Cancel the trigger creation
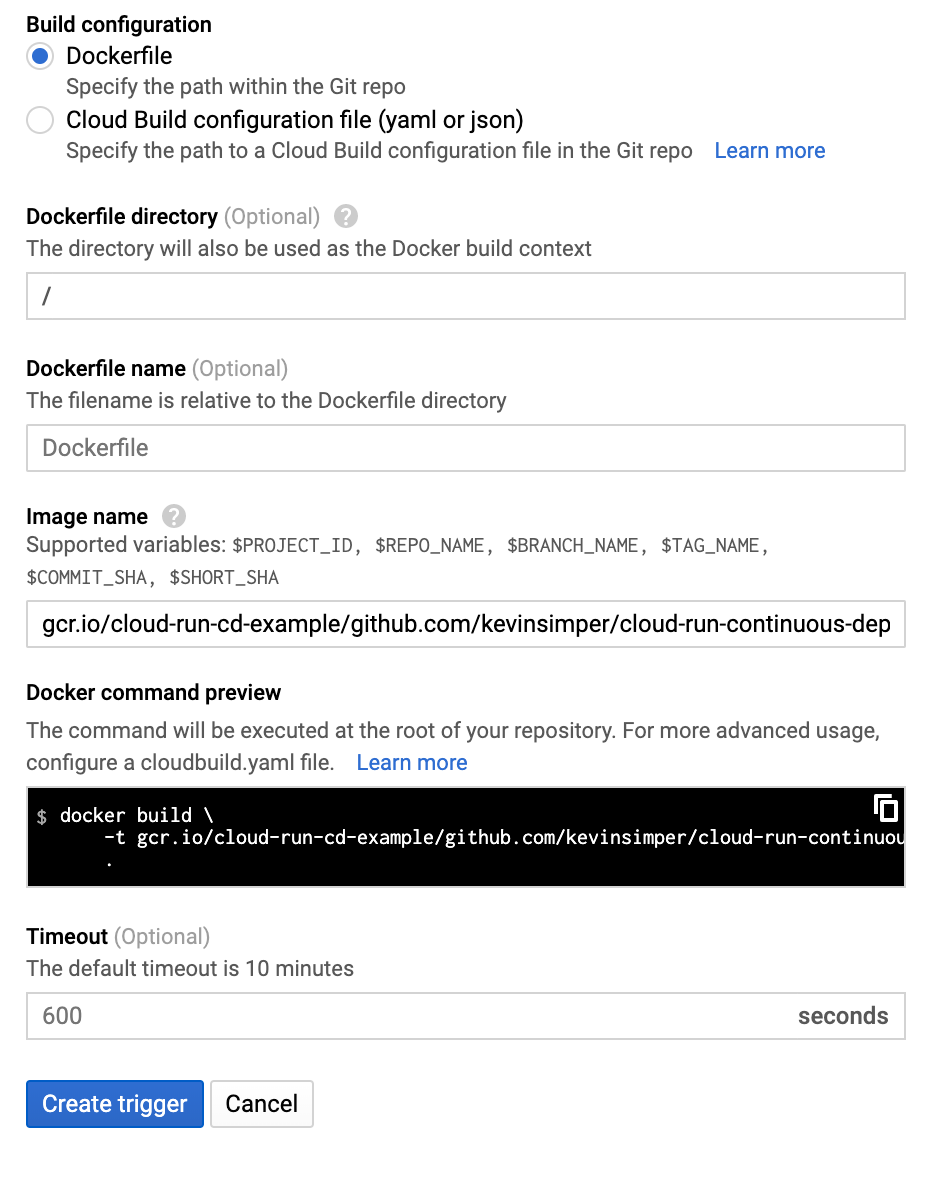The image size is (940, 1202). (x=261, y=1104)
